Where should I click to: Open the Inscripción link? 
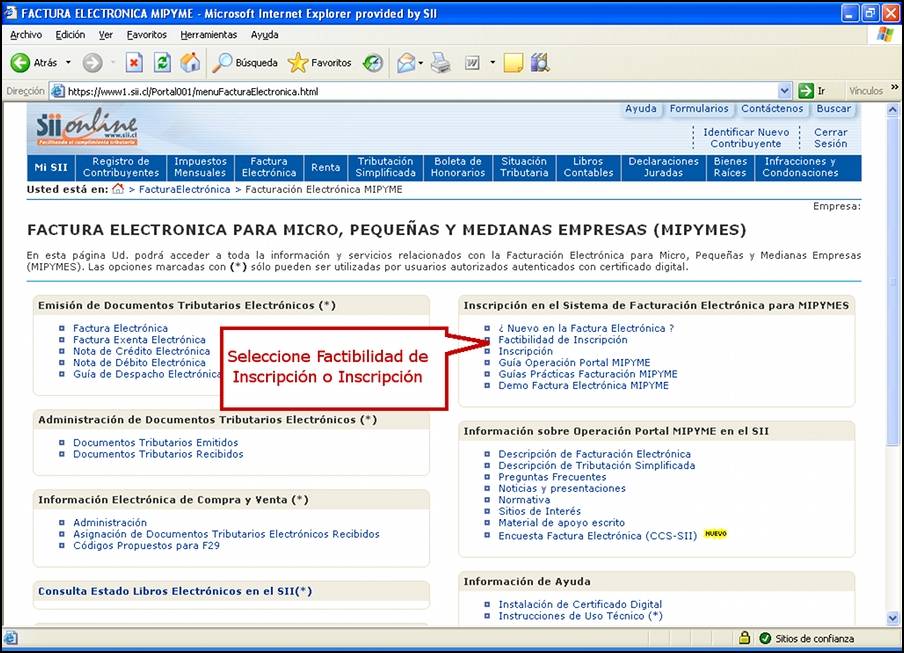(525, 352)
